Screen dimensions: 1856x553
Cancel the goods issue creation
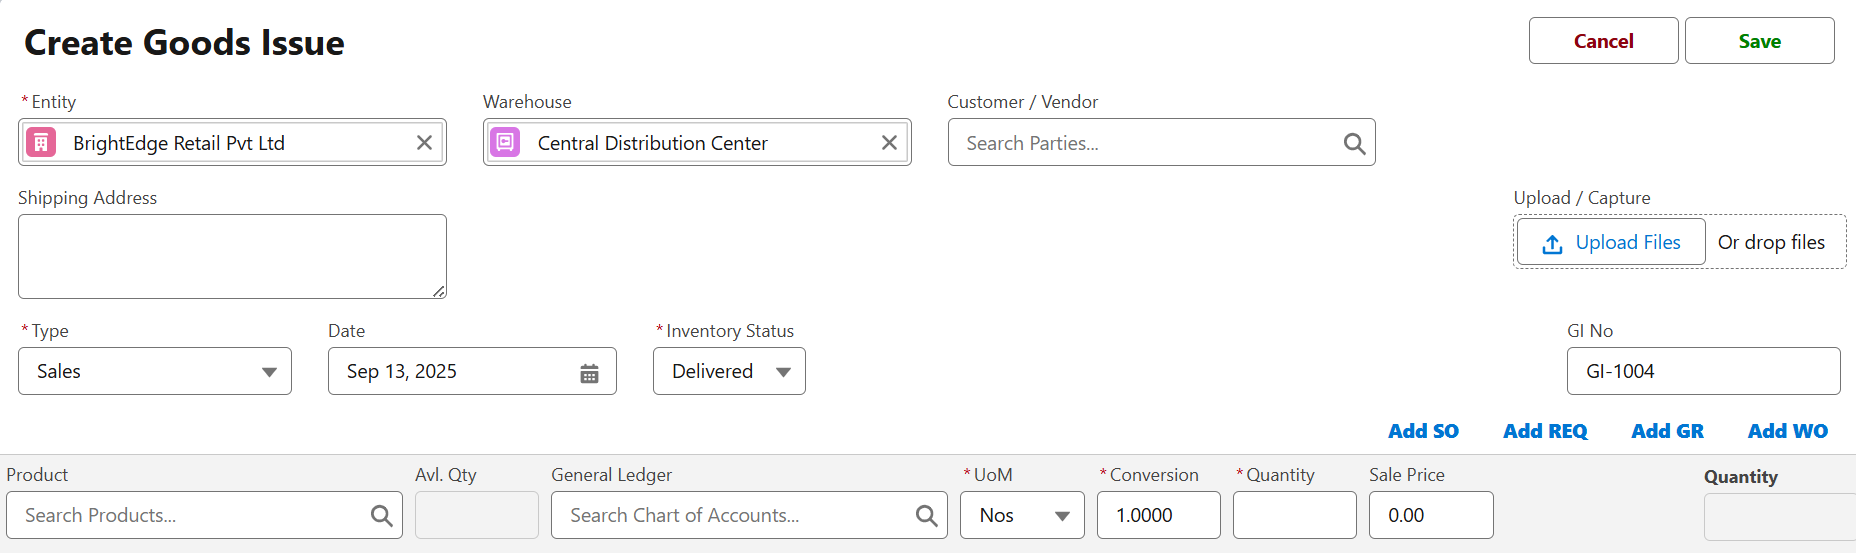tap(1603, 41)
